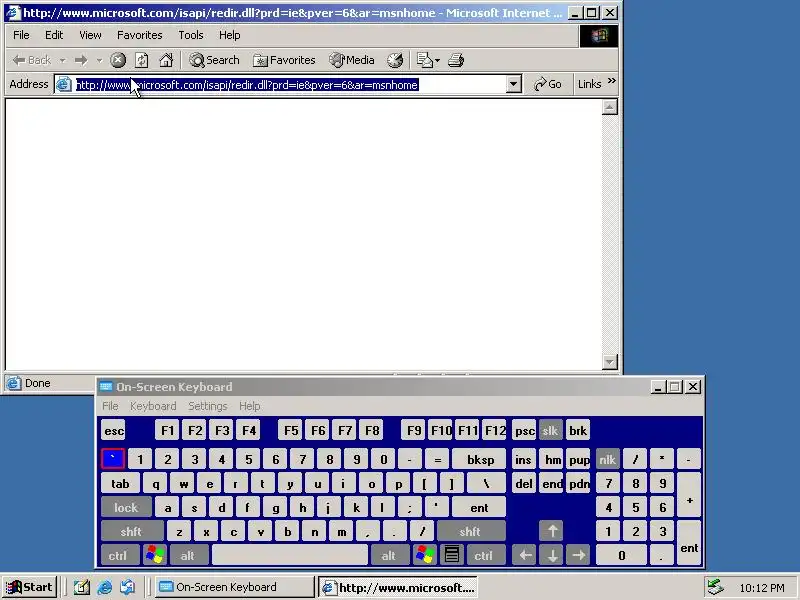Print the page with the printer icon
This screenshot has width=800, height=600.
point(456,60)
